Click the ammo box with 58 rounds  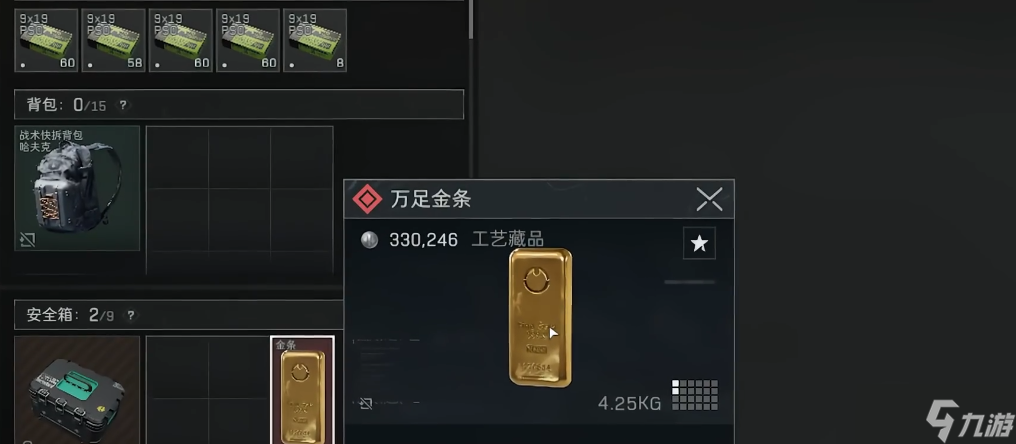point(113,40)
